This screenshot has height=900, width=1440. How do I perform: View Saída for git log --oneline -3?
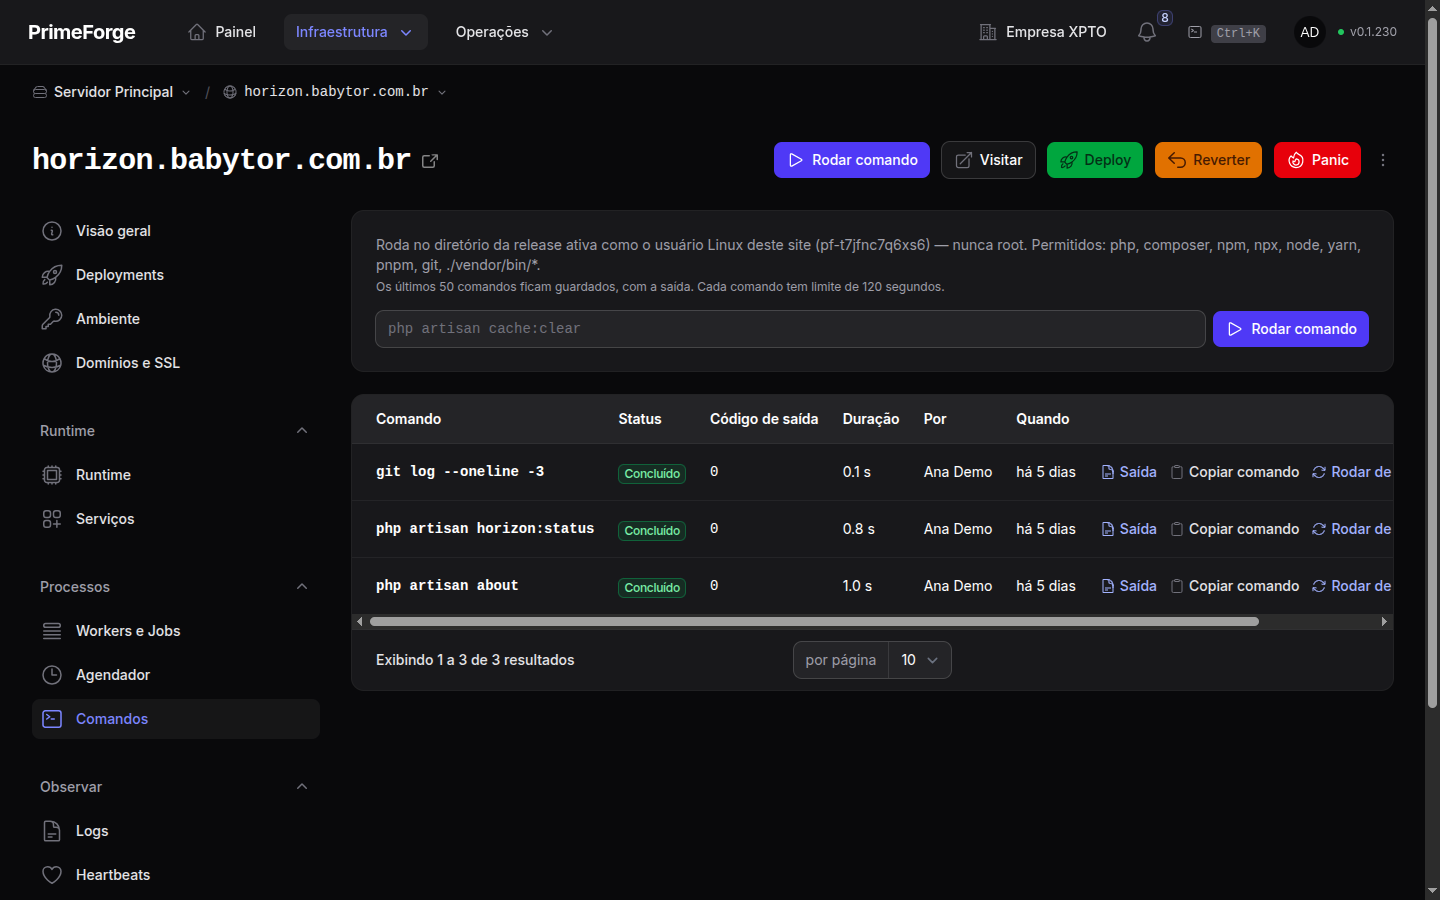pos(1129,472)
